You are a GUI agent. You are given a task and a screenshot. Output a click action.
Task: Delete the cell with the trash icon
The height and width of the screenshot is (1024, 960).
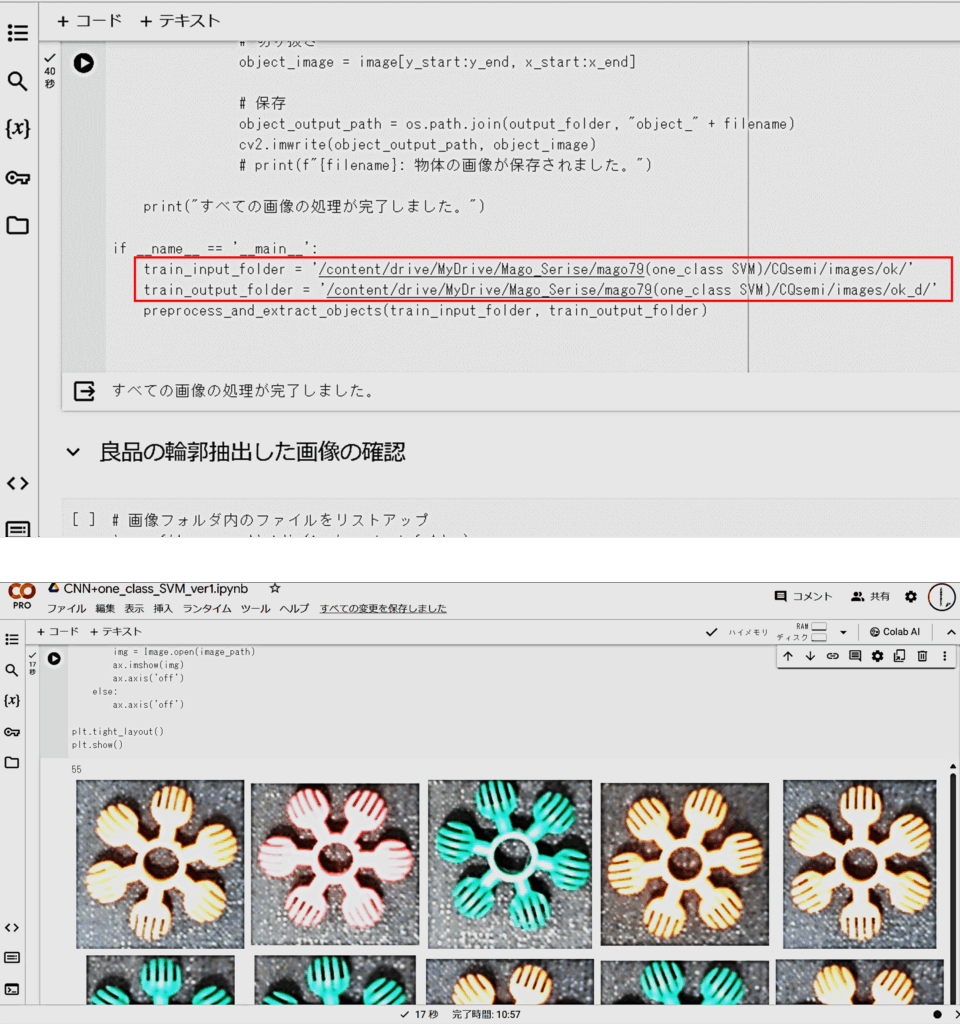(x=922, y=656)
